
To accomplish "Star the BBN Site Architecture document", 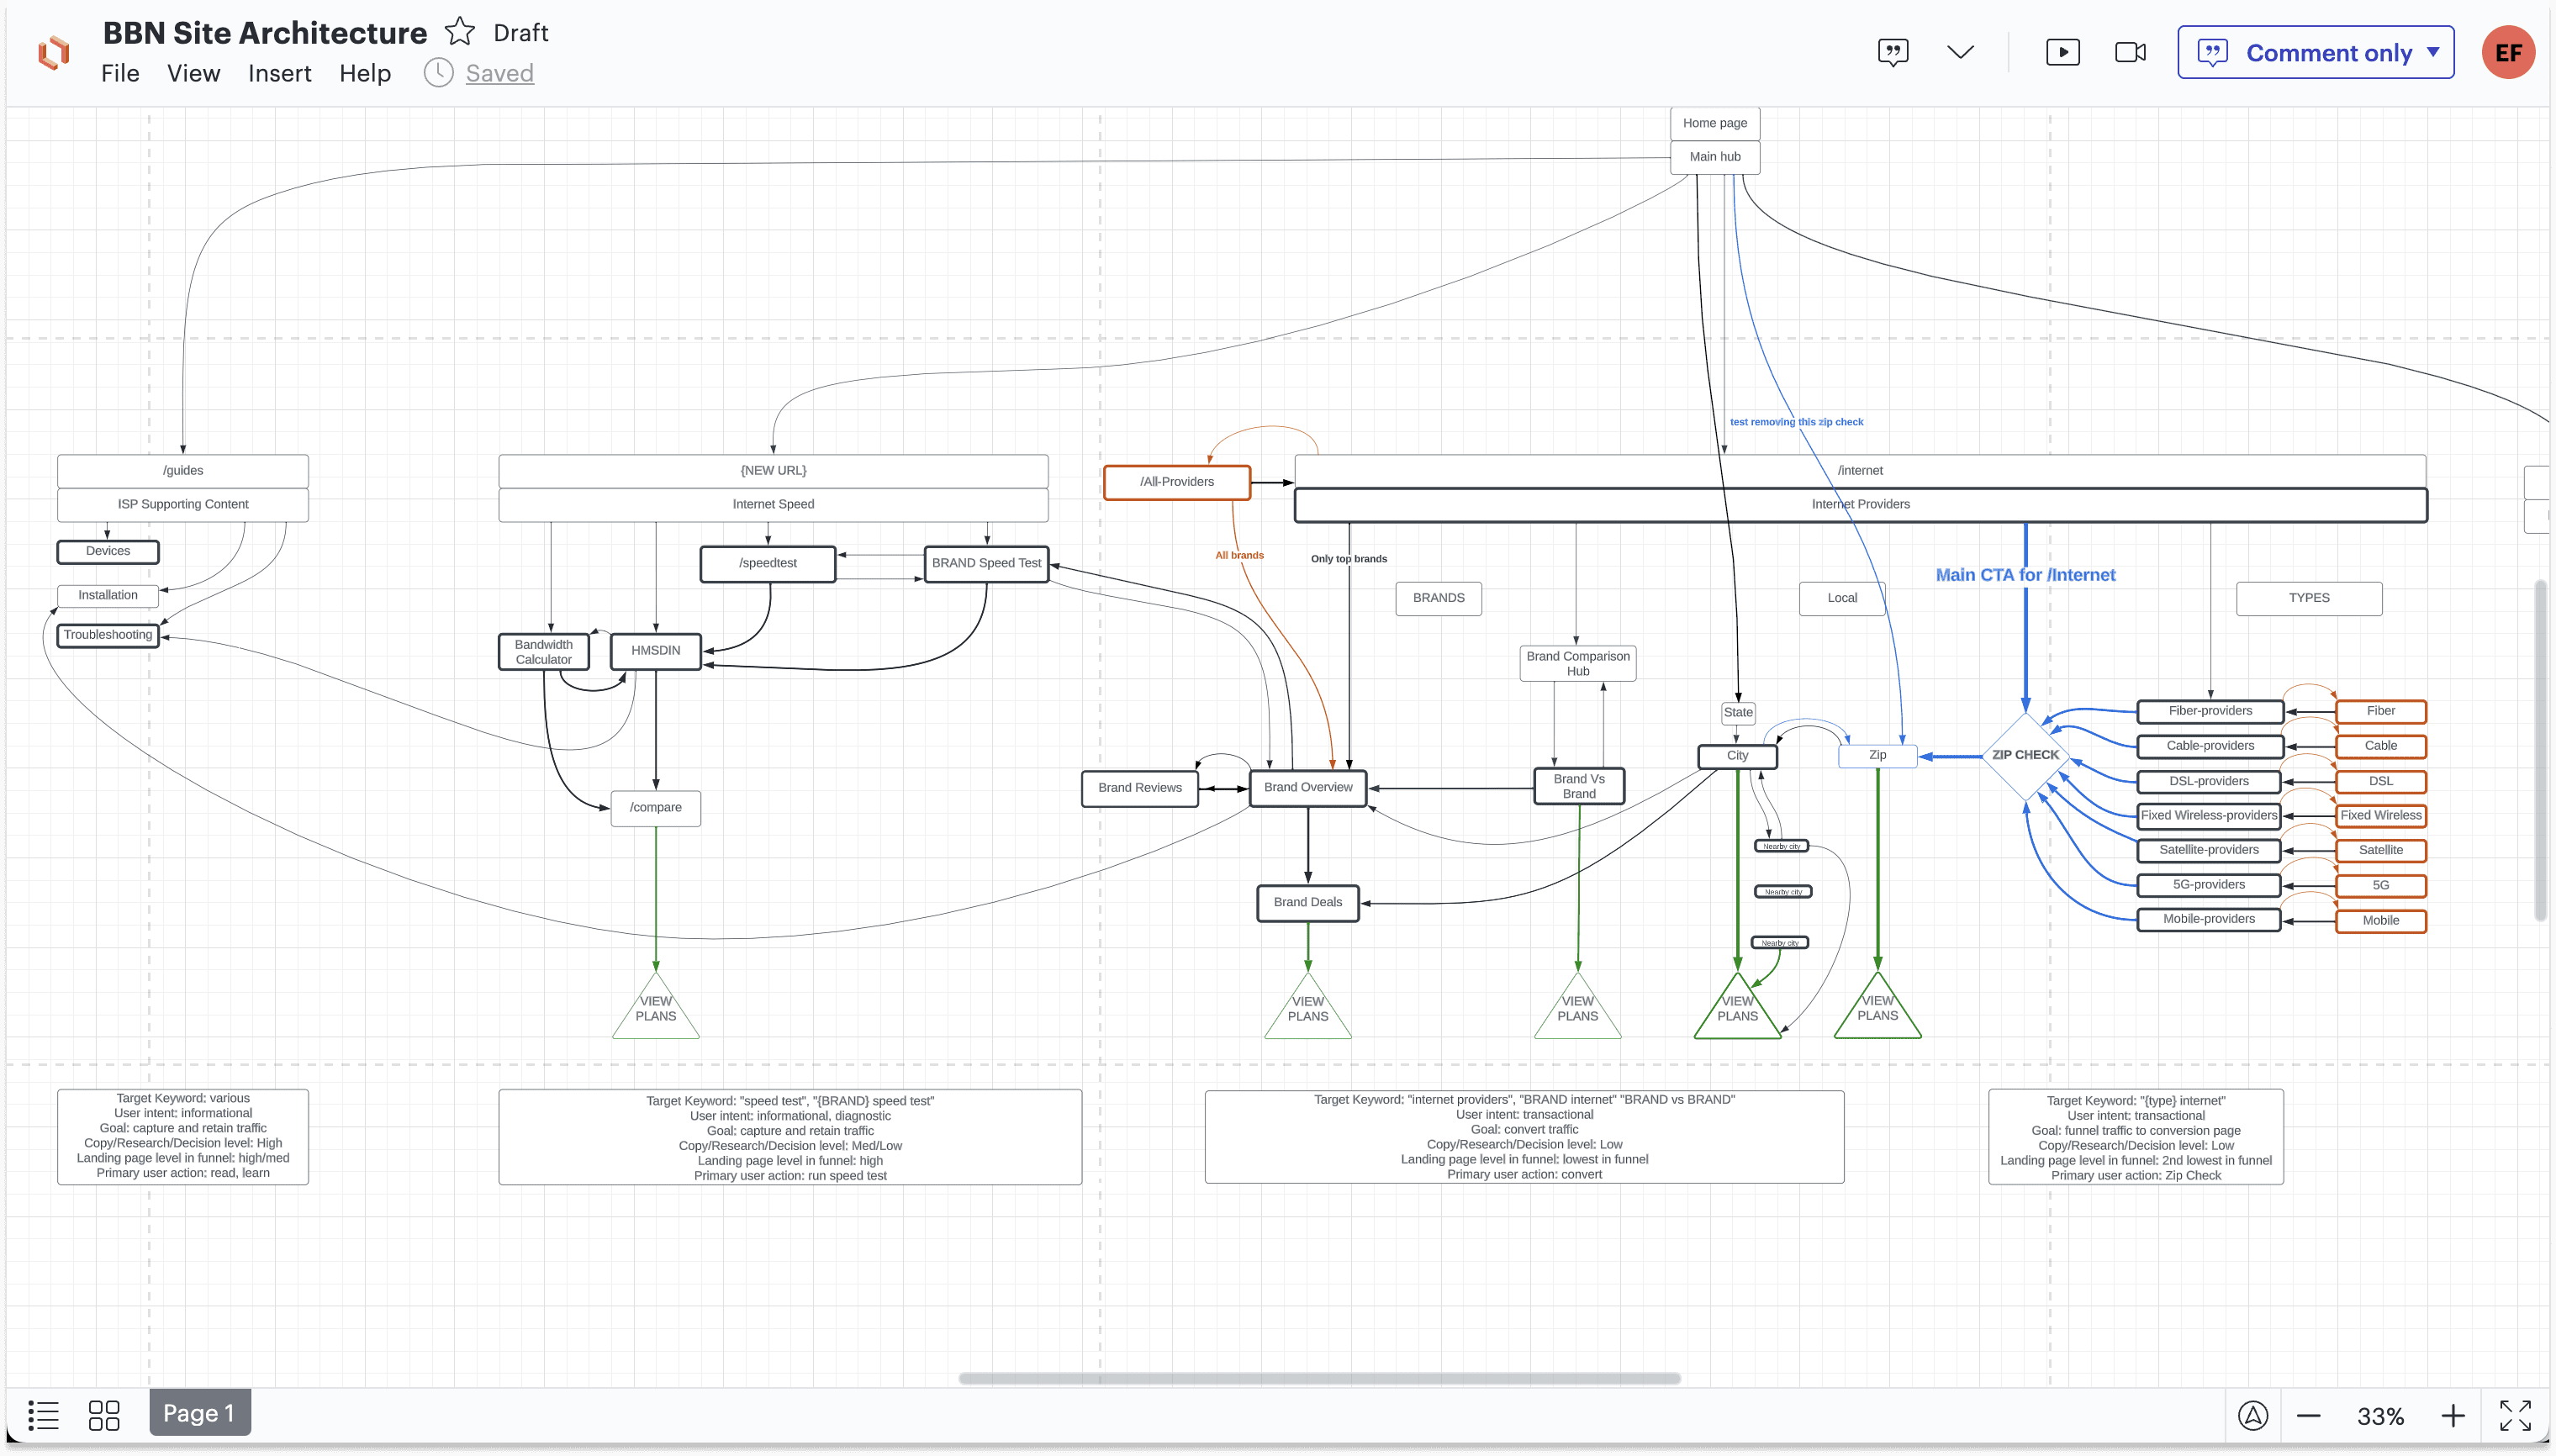I will pos(460,32).
